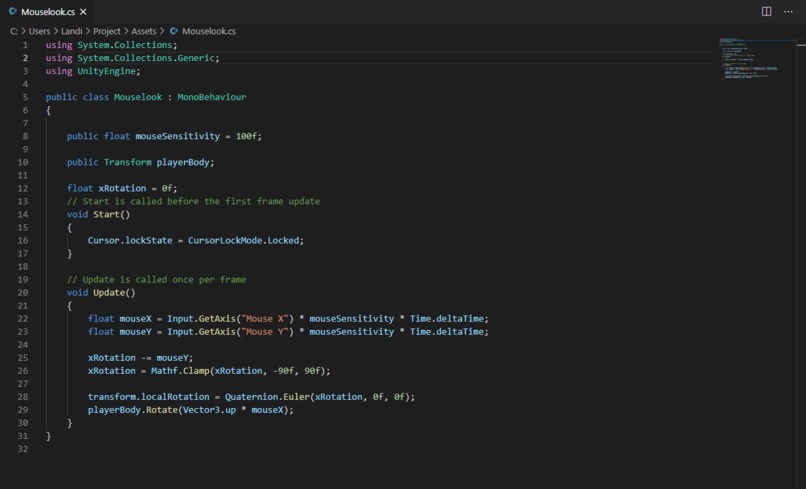
Task: Expand the chevron after 'Landi' breadcrumb
Action: click(x=87, y=31)
